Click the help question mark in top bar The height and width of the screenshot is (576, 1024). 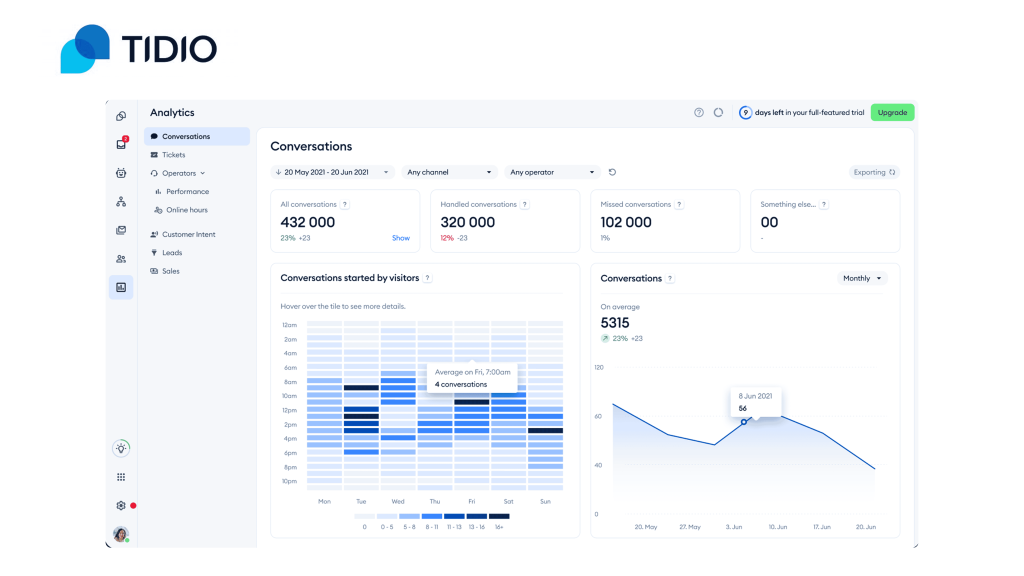(x=699, y=113)
